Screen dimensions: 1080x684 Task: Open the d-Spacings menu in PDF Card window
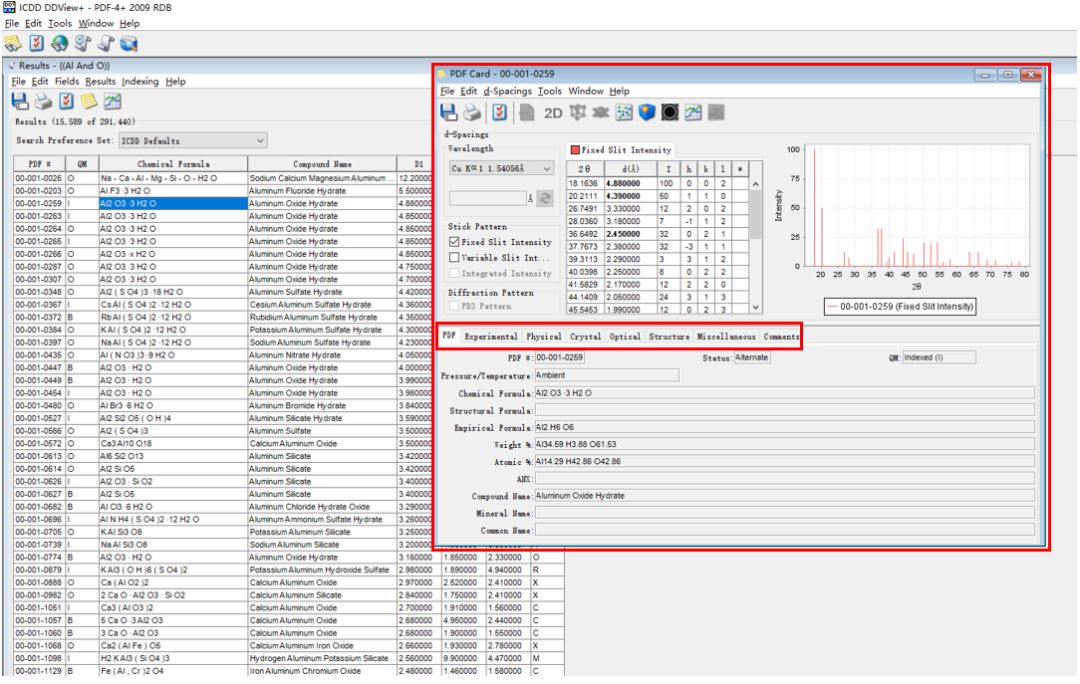508,91
